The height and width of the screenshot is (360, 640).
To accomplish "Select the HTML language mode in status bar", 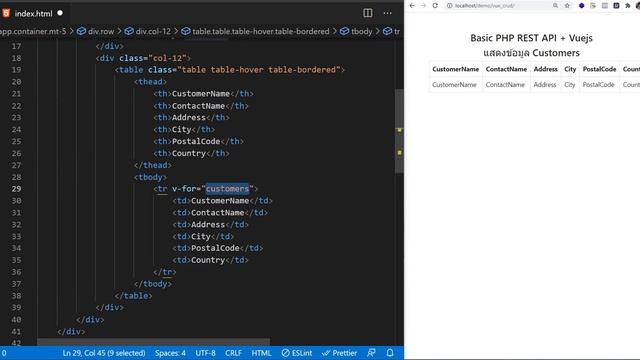I will coord(261,353).
